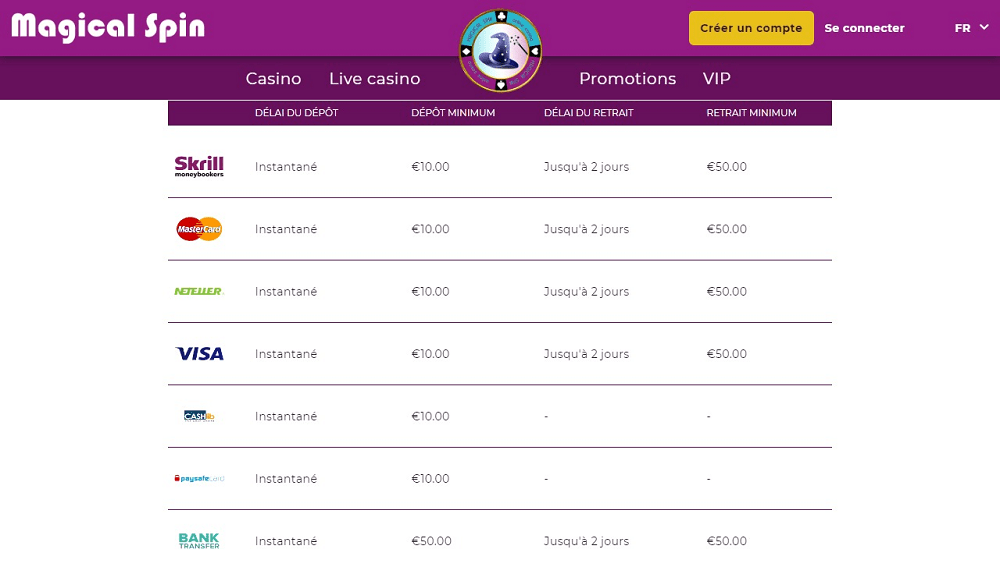The image size is (1000, 567).
Task: Click the Se connecter link
Action: pos(864,28)
